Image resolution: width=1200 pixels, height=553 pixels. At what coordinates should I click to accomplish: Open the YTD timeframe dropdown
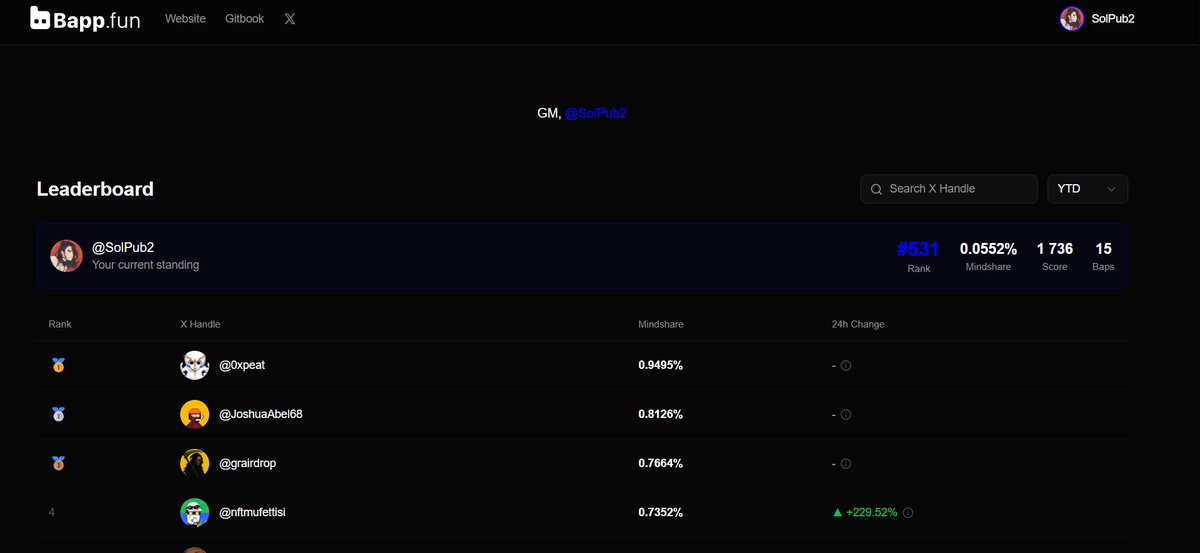(1087, 189)
